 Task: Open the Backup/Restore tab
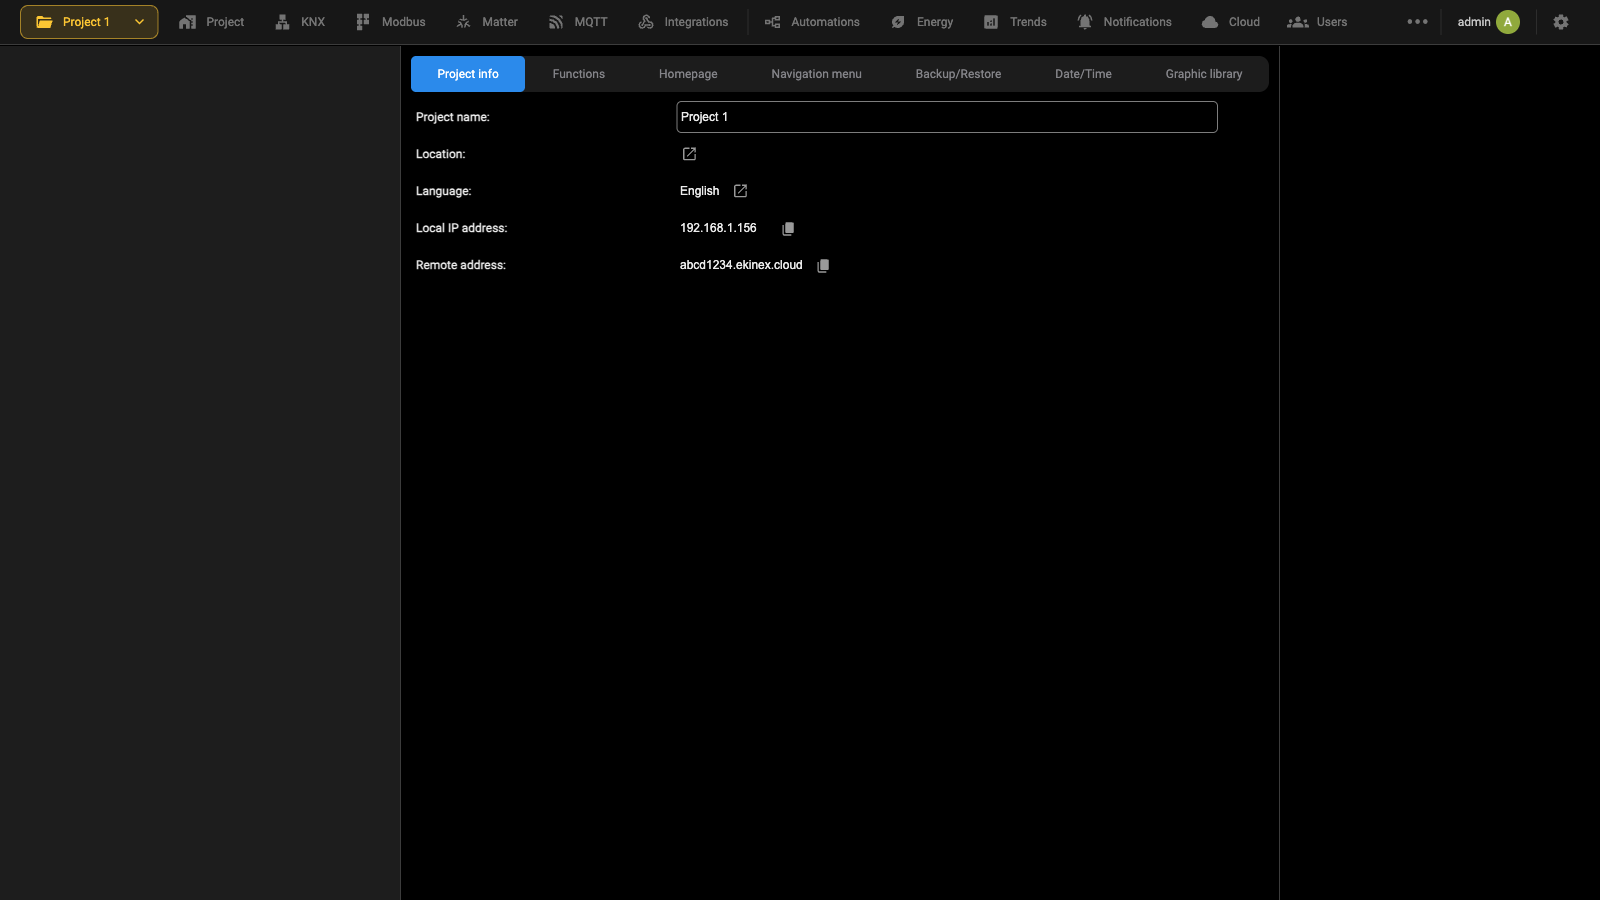pos(958,74)
